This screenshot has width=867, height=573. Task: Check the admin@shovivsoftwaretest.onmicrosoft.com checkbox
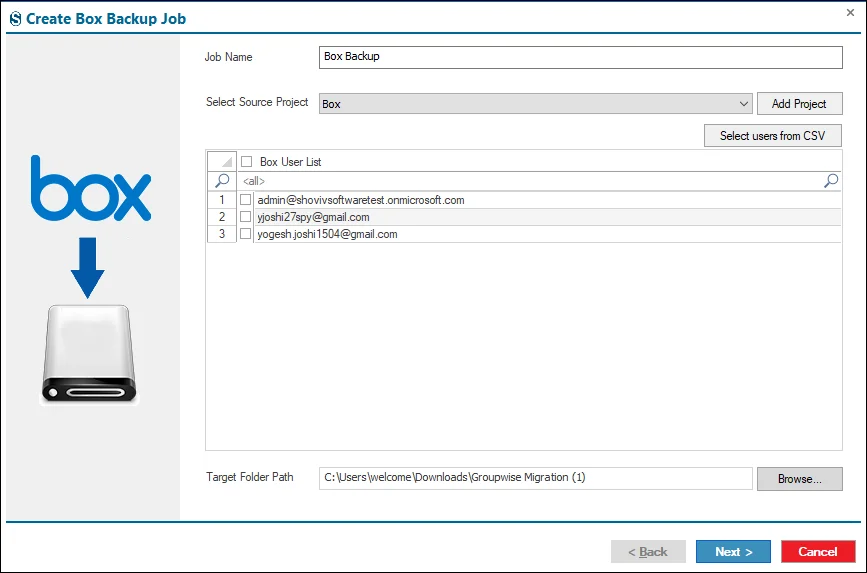[246, 200]
